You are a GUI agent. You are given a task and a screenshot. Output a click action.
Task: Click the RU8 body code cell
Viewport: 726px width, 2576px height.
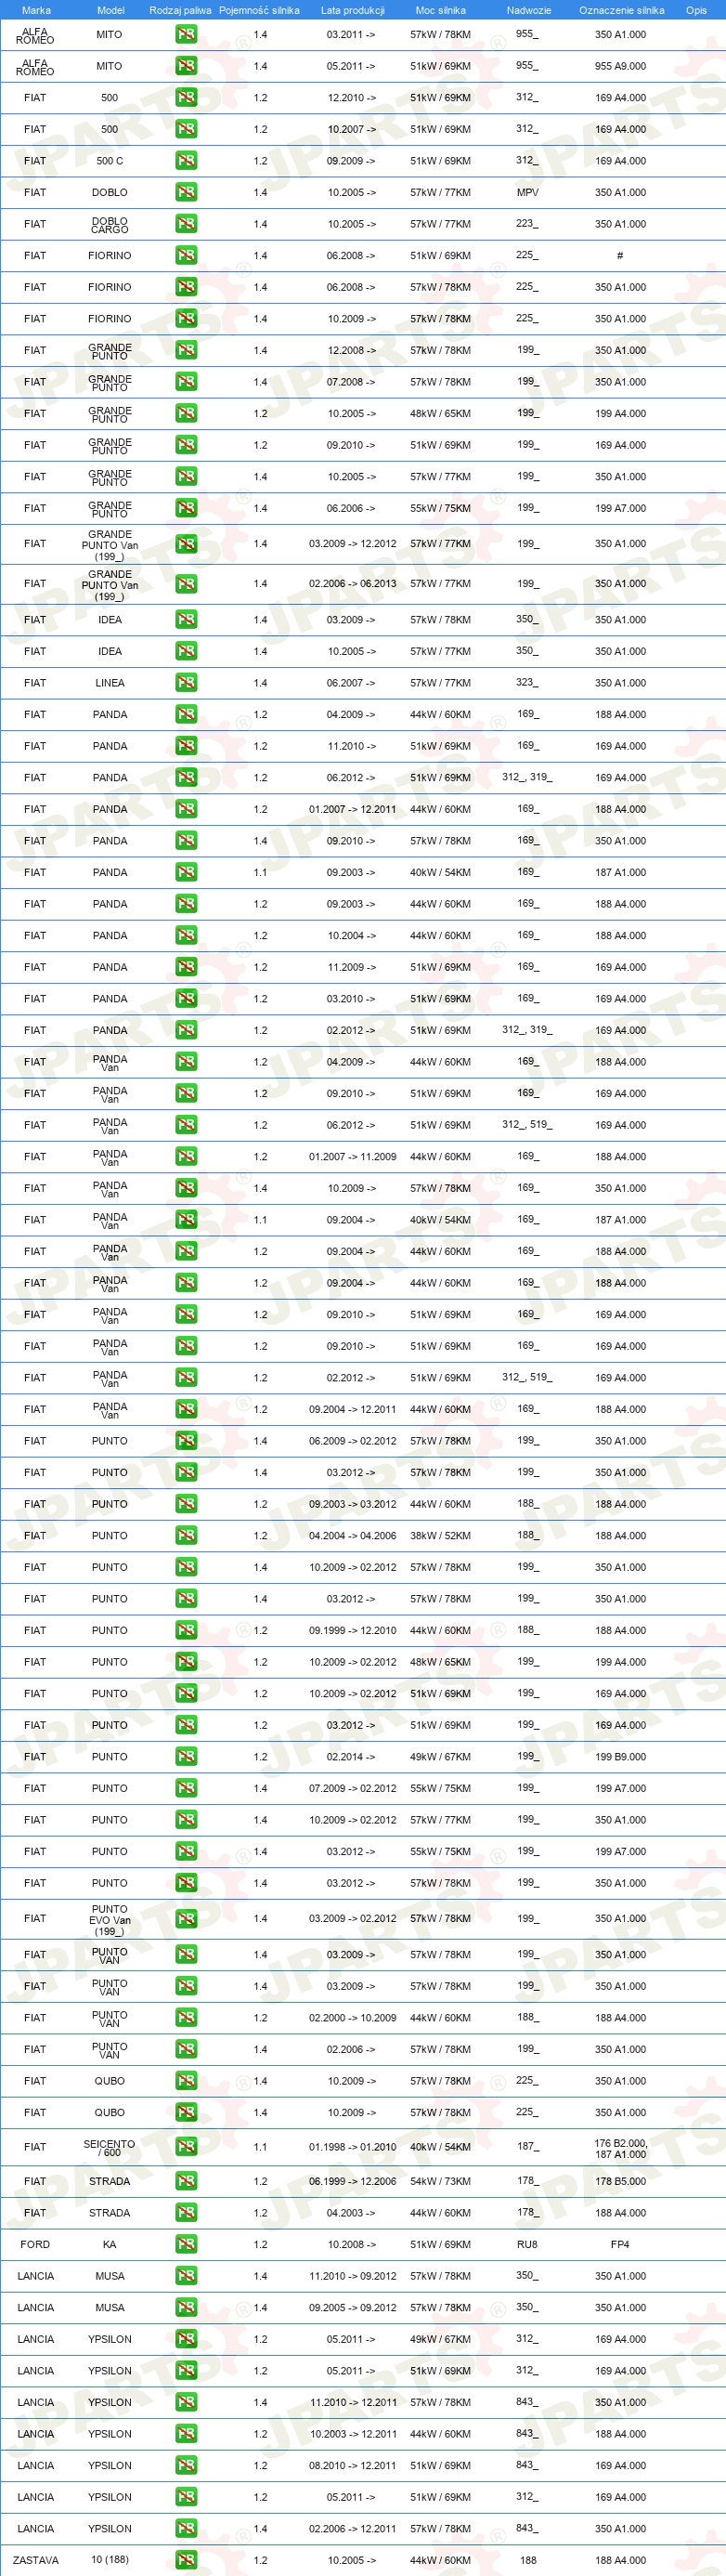(527, 2245)
